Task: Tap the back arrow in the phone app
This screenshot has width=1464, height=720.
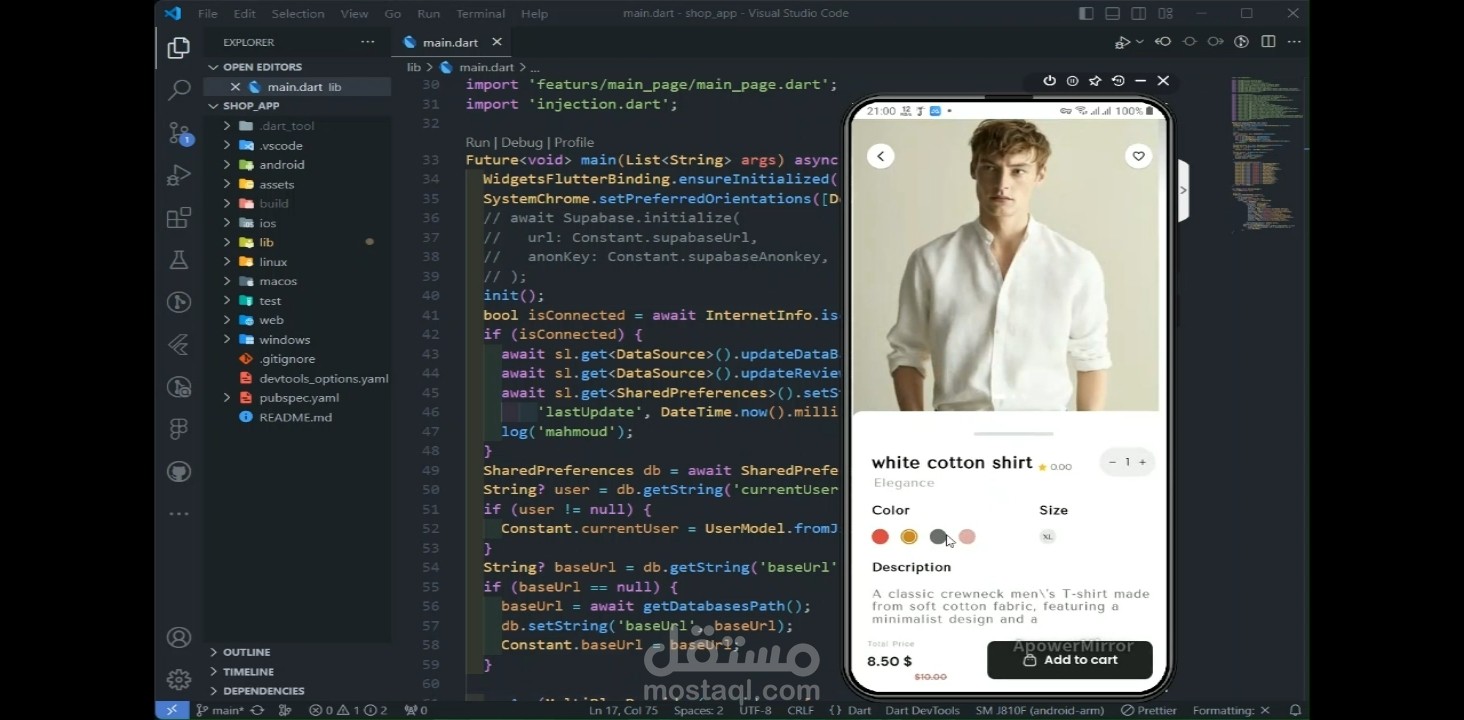Action: (x=881, y=156)
